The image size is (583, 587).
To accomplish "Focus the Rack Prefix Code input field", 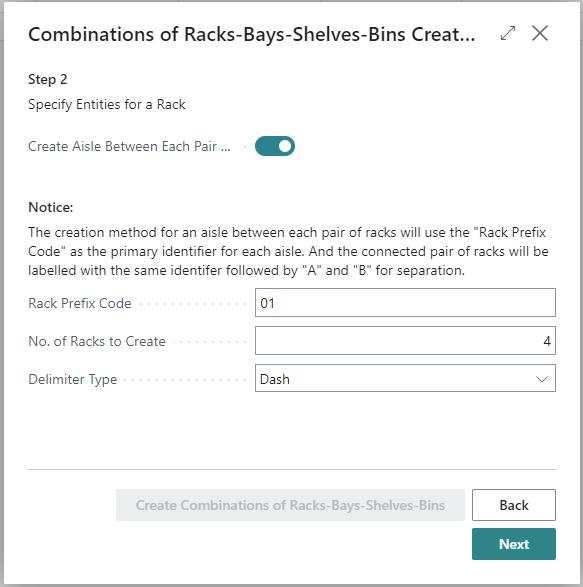I will coord(405,302).
